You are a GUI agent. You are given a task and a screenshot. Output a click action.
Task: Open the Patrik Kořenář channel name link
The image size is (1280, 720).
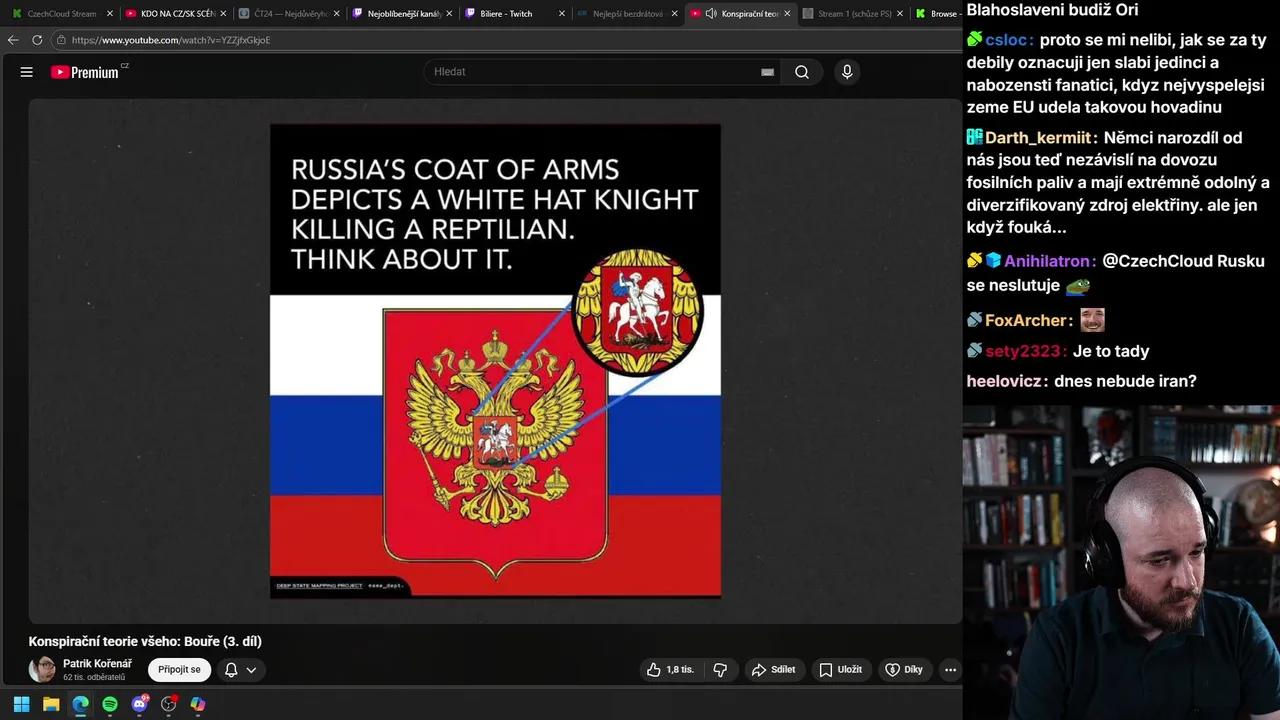(97, 664)
